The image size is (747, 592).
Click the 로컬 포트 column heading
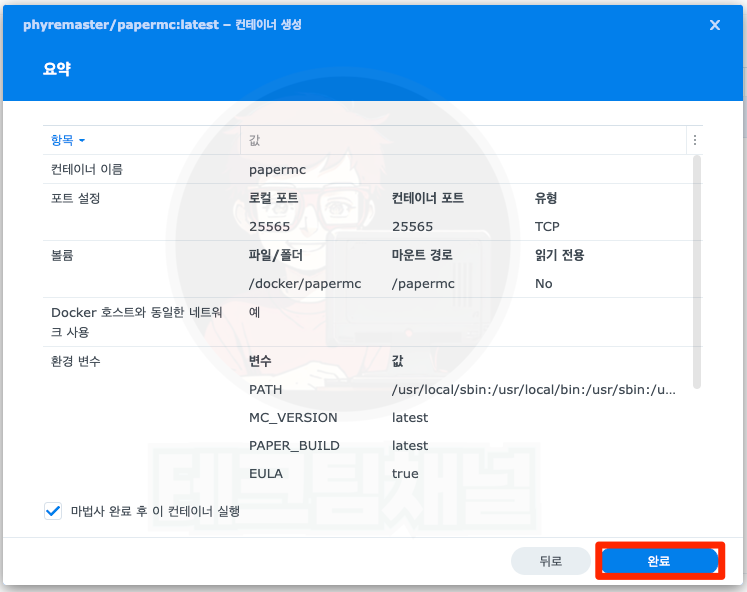(x=273, y=198)
